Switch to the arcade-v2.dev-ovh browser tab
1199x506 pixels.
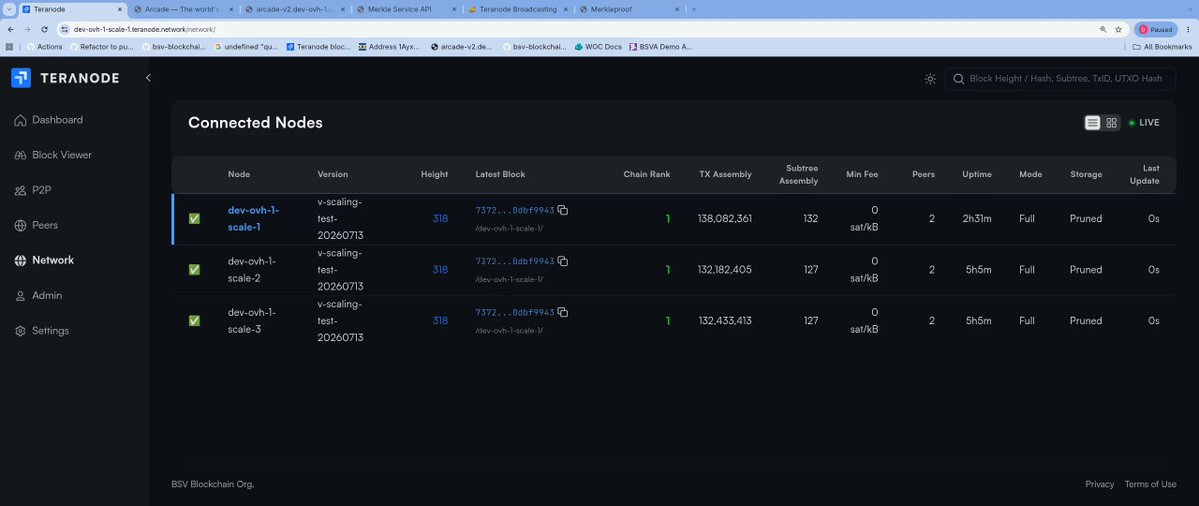coord(294,9)
